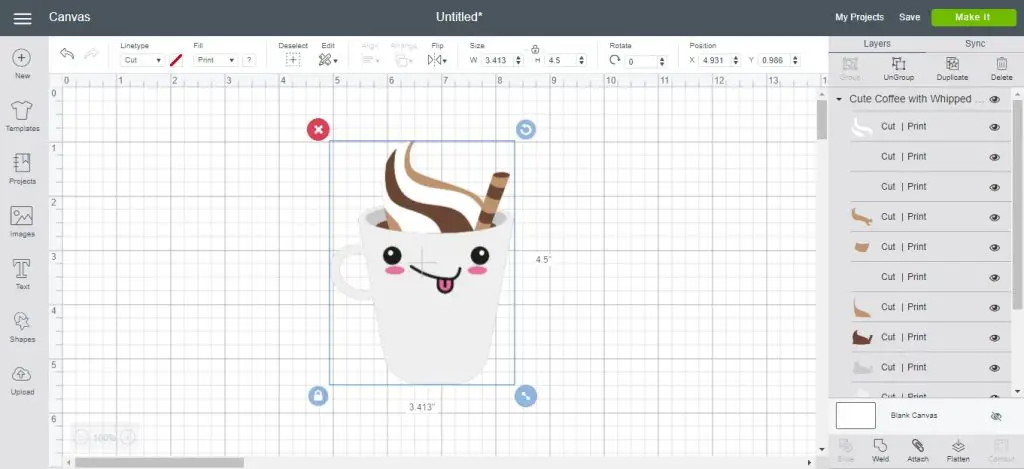This screenshot has width=1024, height=469.
Task: Hide the Cute Coffee group layer
Action: point(995,99)
